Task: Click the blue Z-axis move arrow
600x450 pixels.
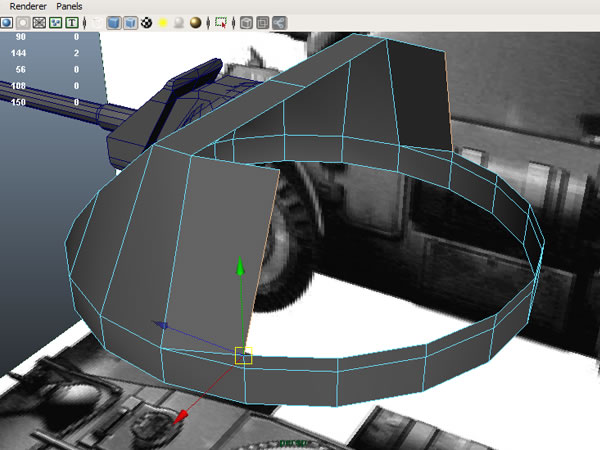Action: (161, 324)
